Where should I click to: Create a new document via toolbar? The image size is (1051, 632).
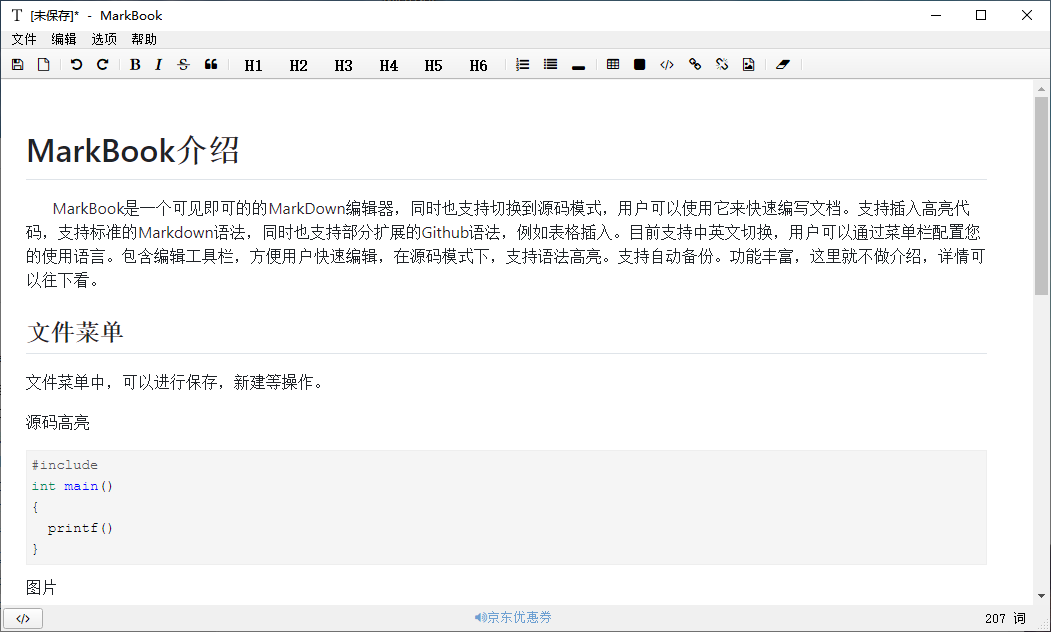[43, 65]
